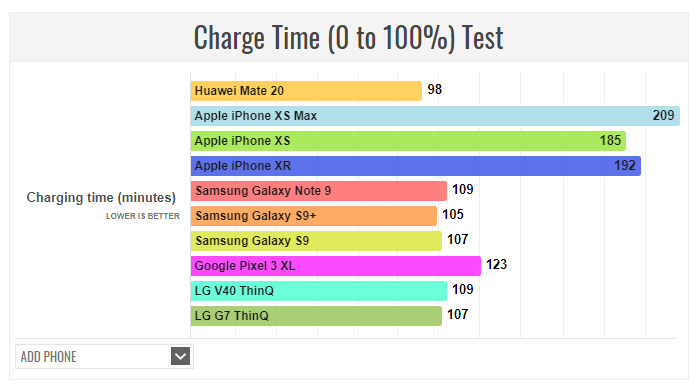The height and width of the screenshot is (383, 694).
Task: Click the 209 value on iPhone XS Max
Action: [x=663, y=116]
